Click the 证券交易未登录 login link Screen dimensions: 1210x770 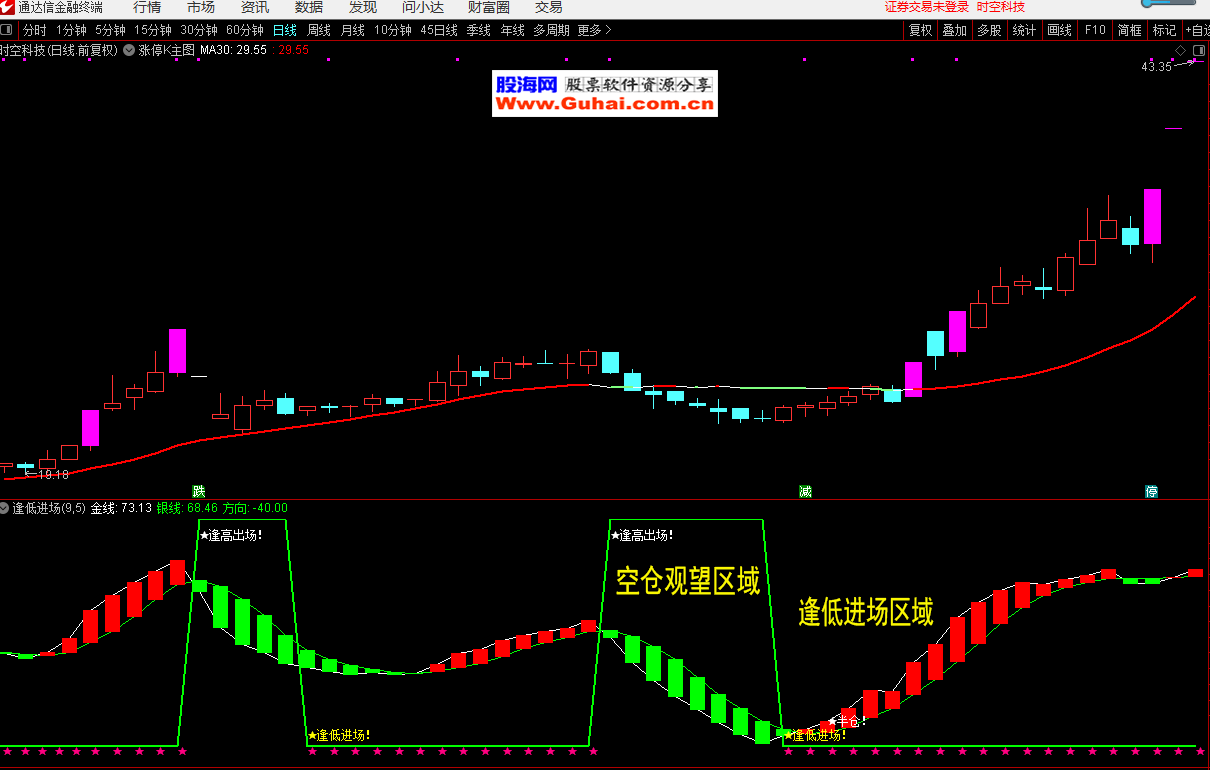[926, 7]
